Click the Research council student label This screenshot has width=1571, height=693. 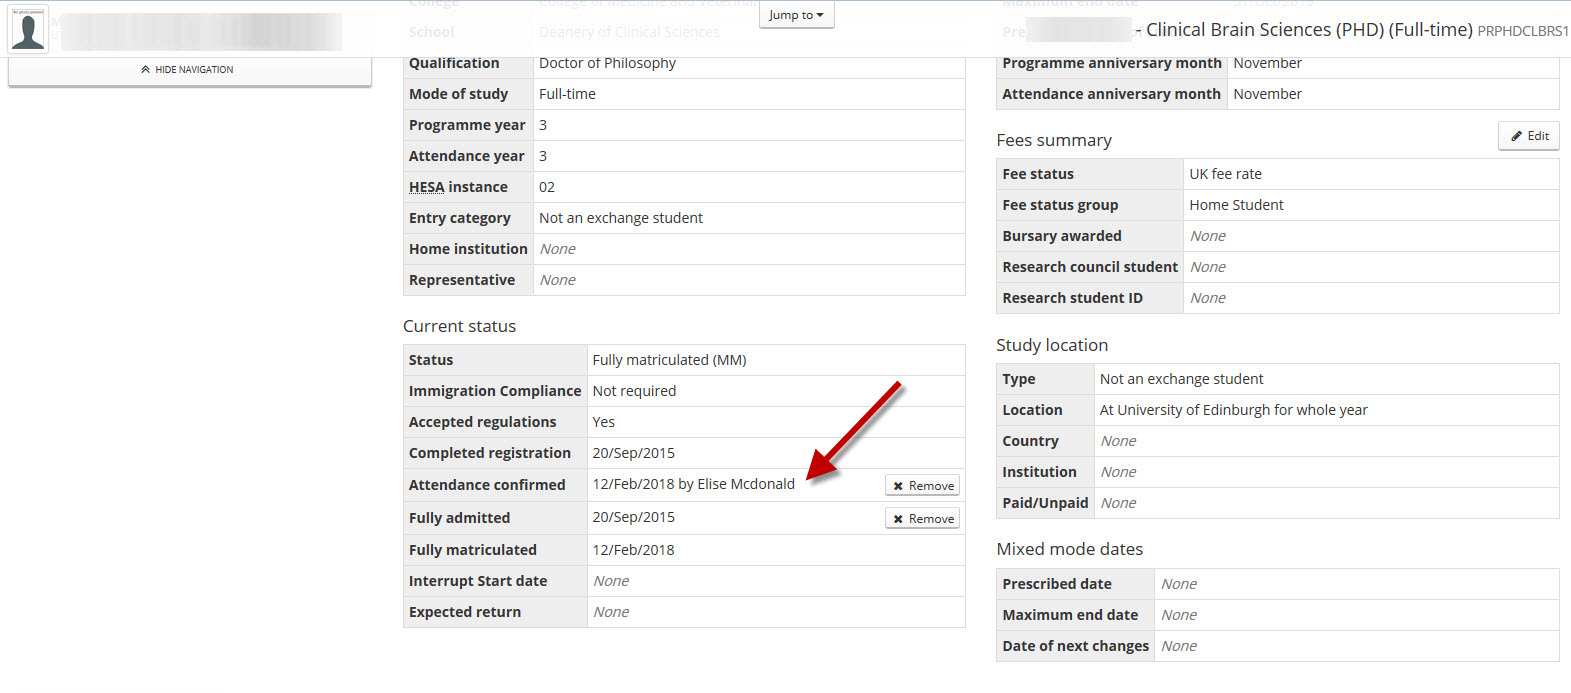point(1090,267)
